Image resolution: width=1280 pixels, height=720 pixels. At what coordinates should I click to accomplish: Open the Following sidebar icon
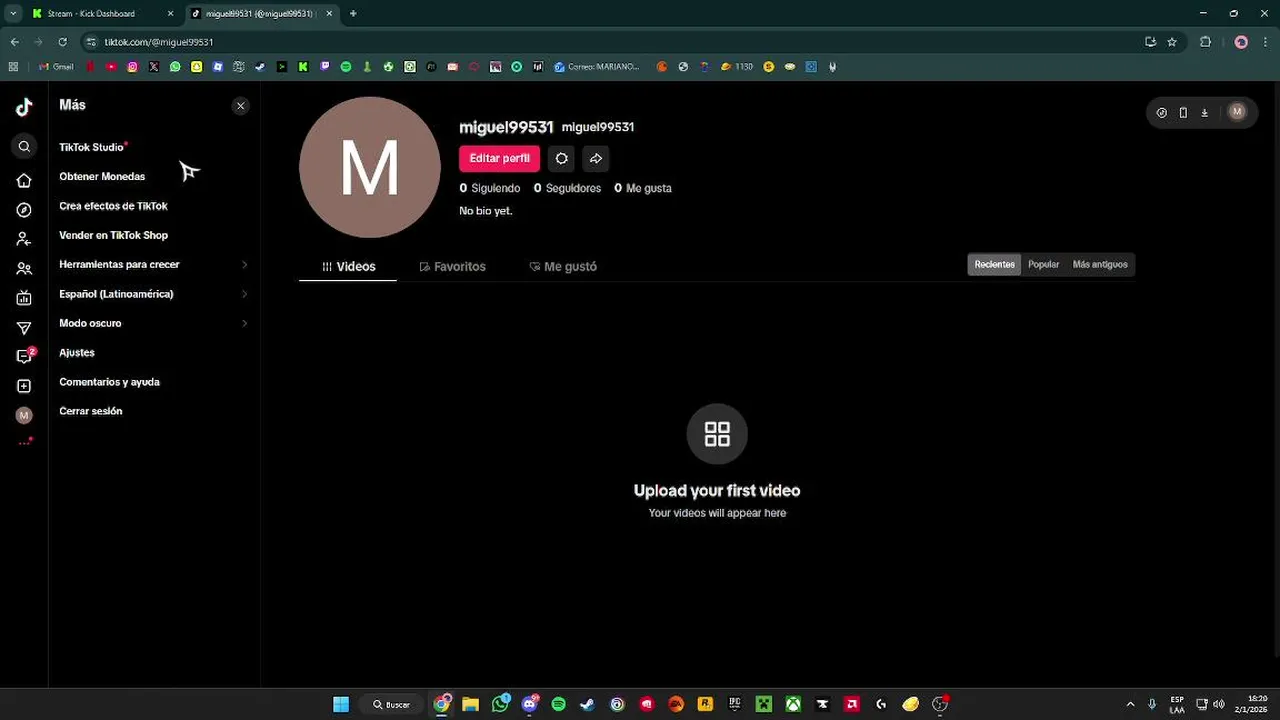click(24, 239)
